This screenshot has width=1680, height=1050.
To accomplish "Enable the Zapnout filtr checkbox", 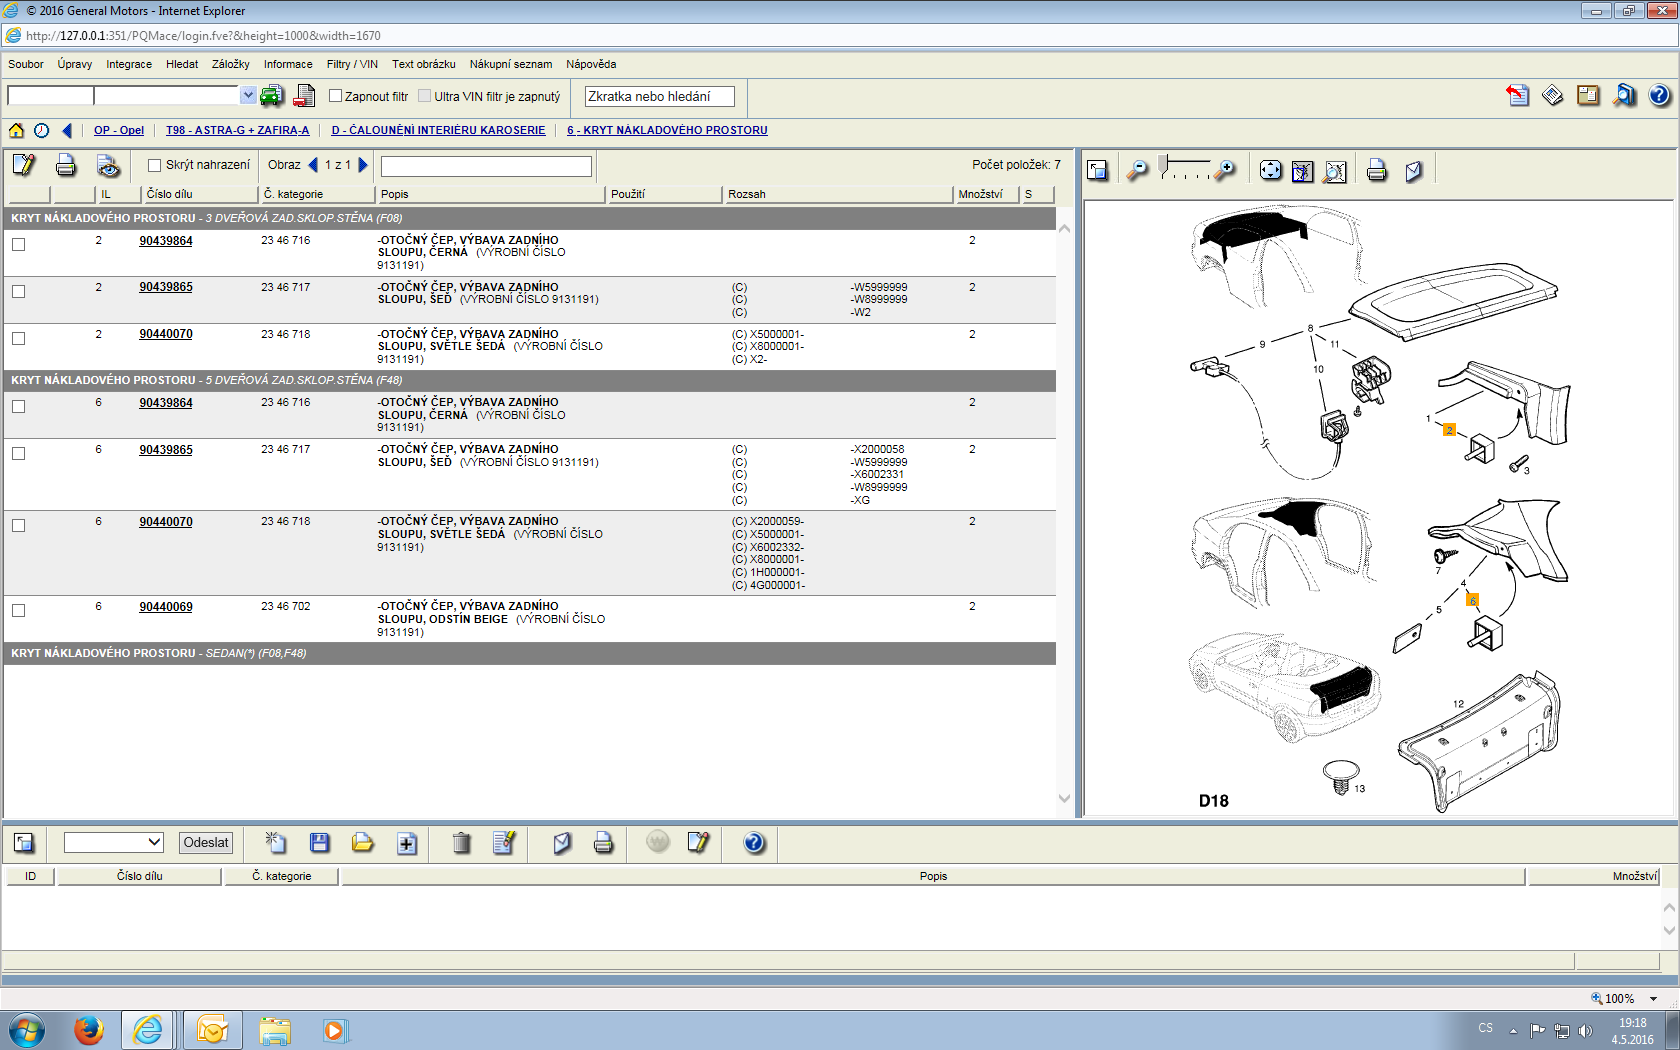I will tap(336, 96).
